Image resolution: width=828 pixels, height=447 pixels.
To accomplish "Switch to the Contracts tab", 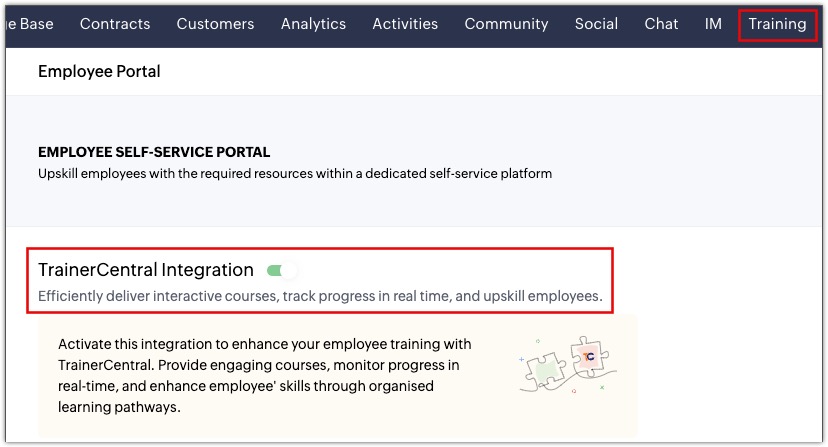I will click(x=115, y=24).
